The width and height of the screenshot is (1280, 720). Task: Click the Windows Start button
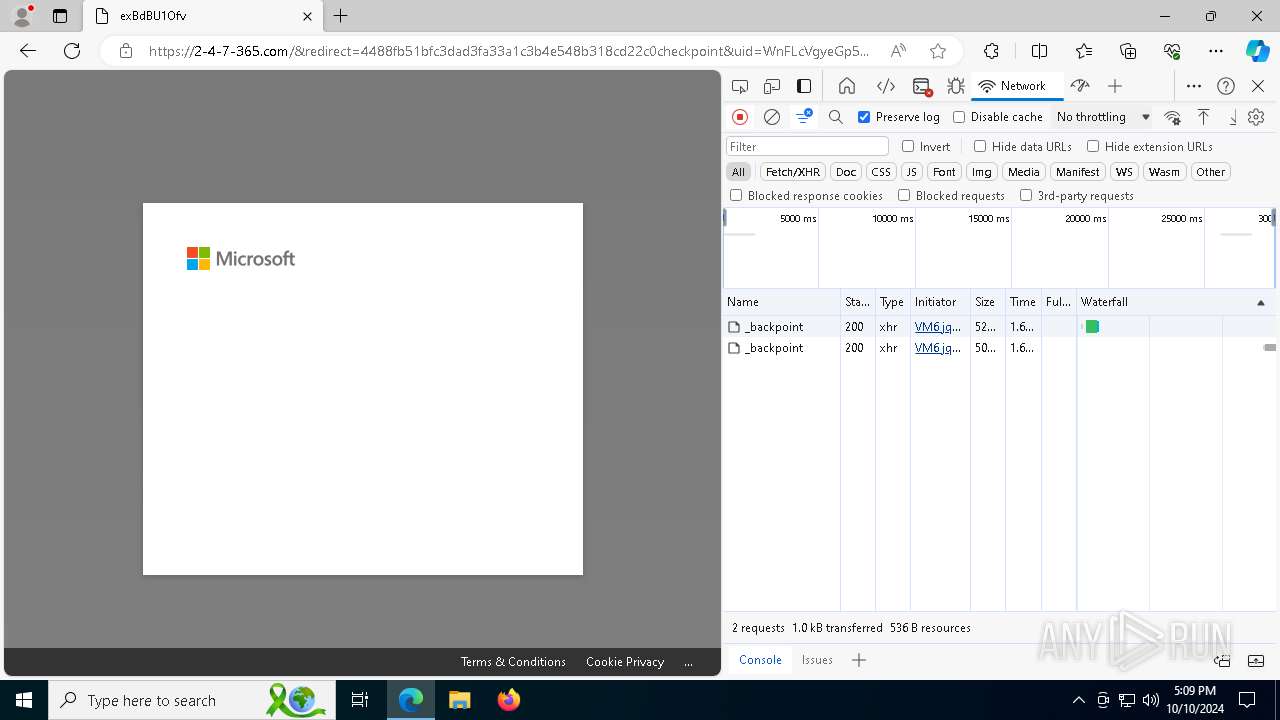click(24, 700)
